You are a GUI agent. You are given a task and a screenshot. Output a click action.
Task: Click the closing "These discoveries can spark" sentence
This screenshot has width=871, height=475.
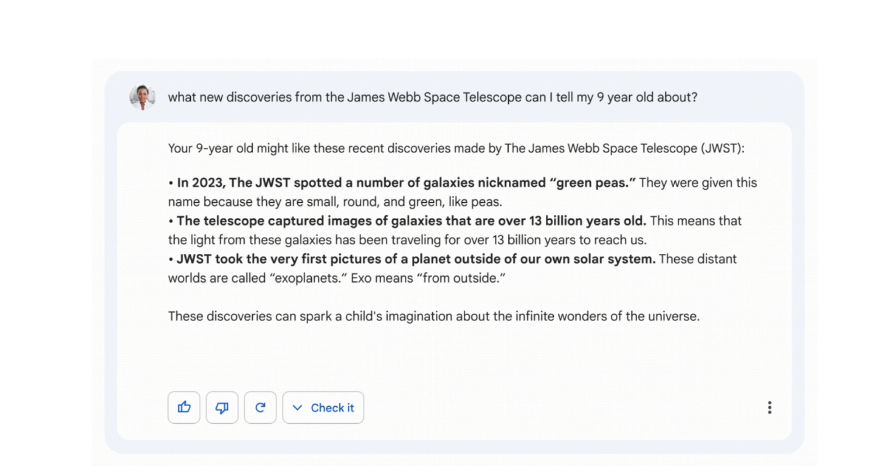[433, 316]
